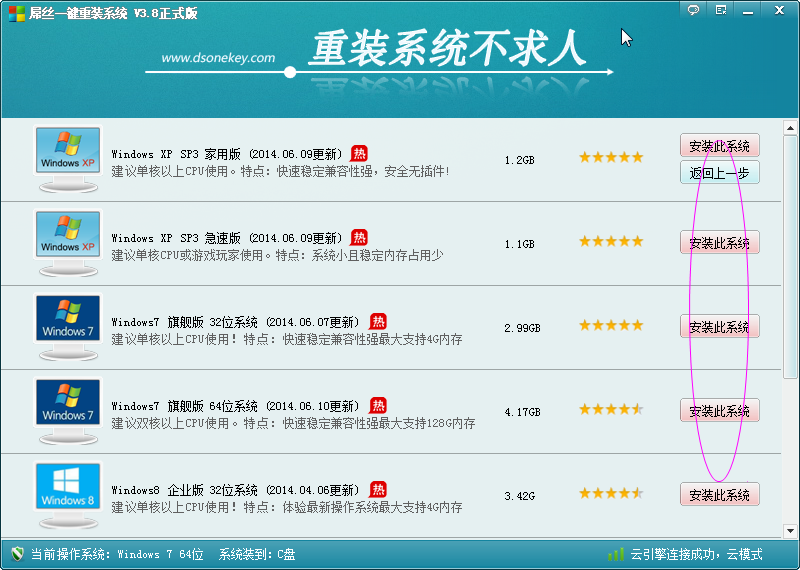This screenshot has width=800, height=570.
Task: Select the Windows 7 64位 system icon
Action: (x=68, y=406)
